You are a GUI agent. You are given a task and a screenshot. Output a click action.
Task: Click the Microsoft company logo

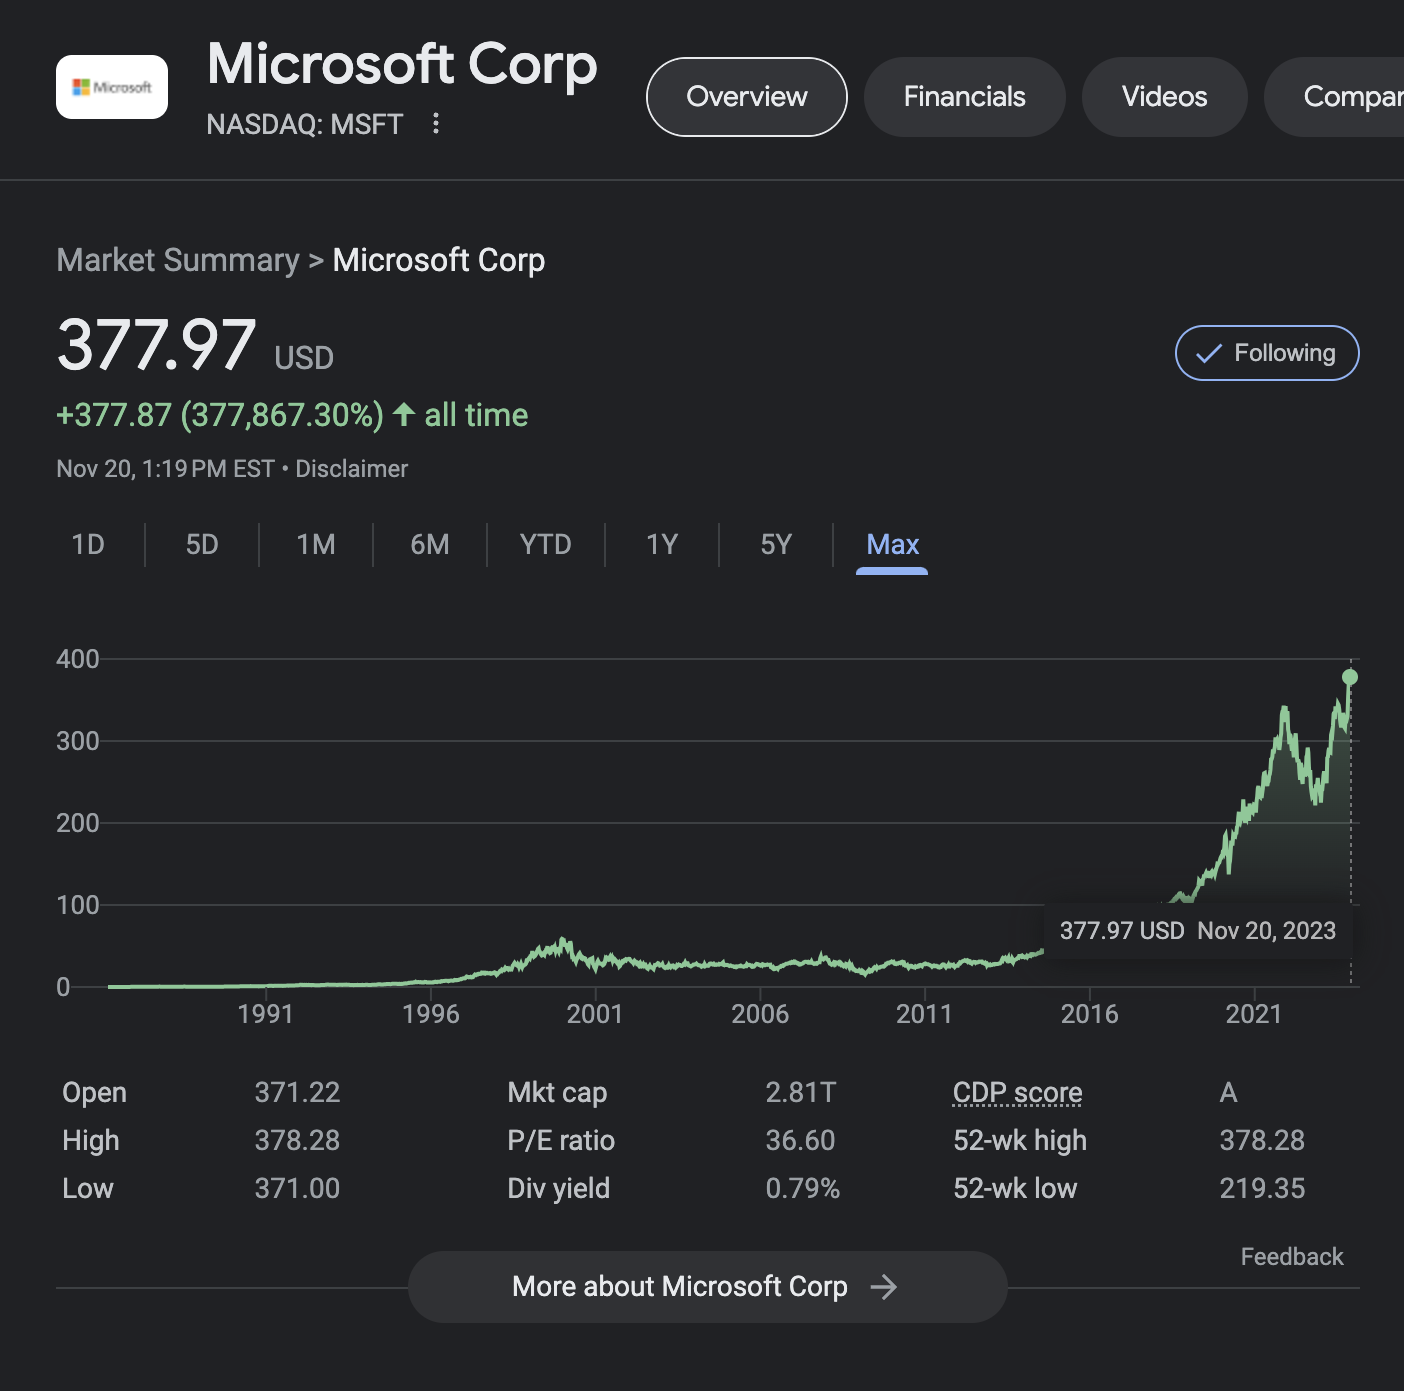111,87
